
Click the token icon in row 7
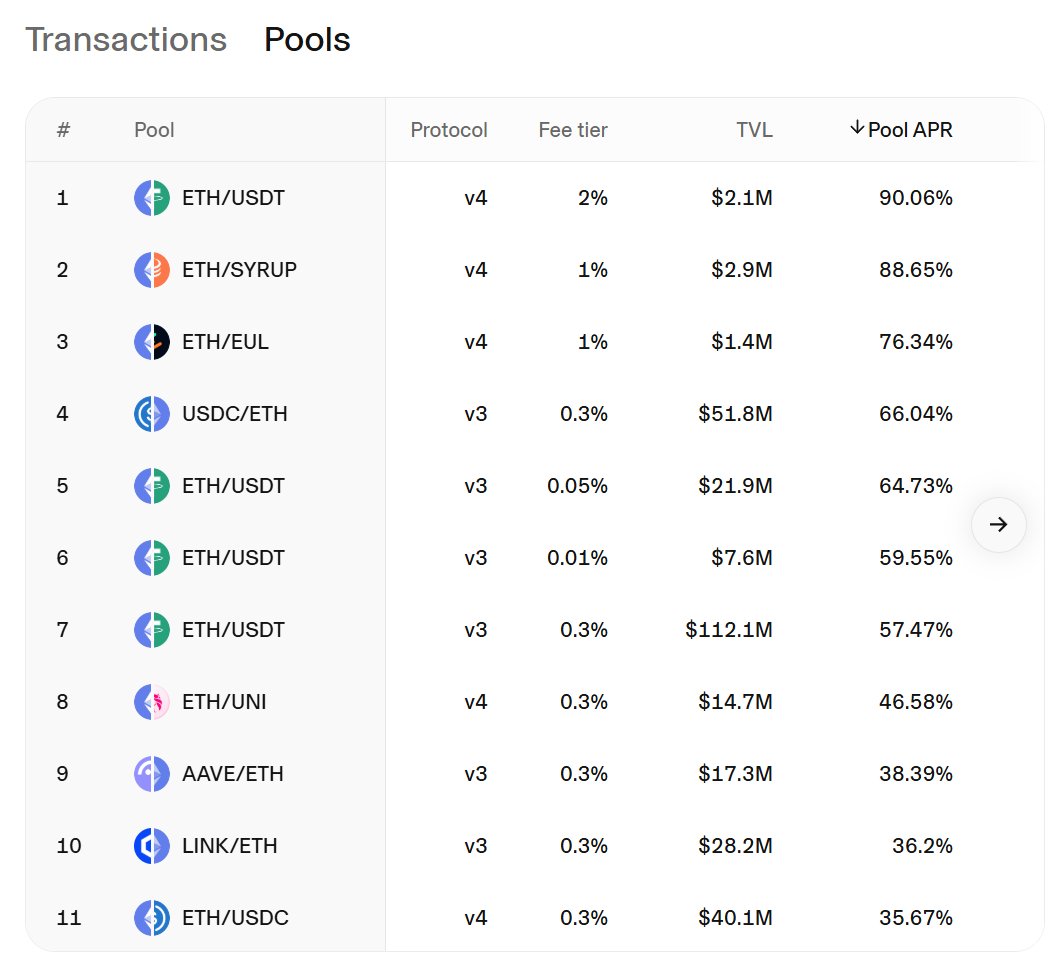point(152,629)
